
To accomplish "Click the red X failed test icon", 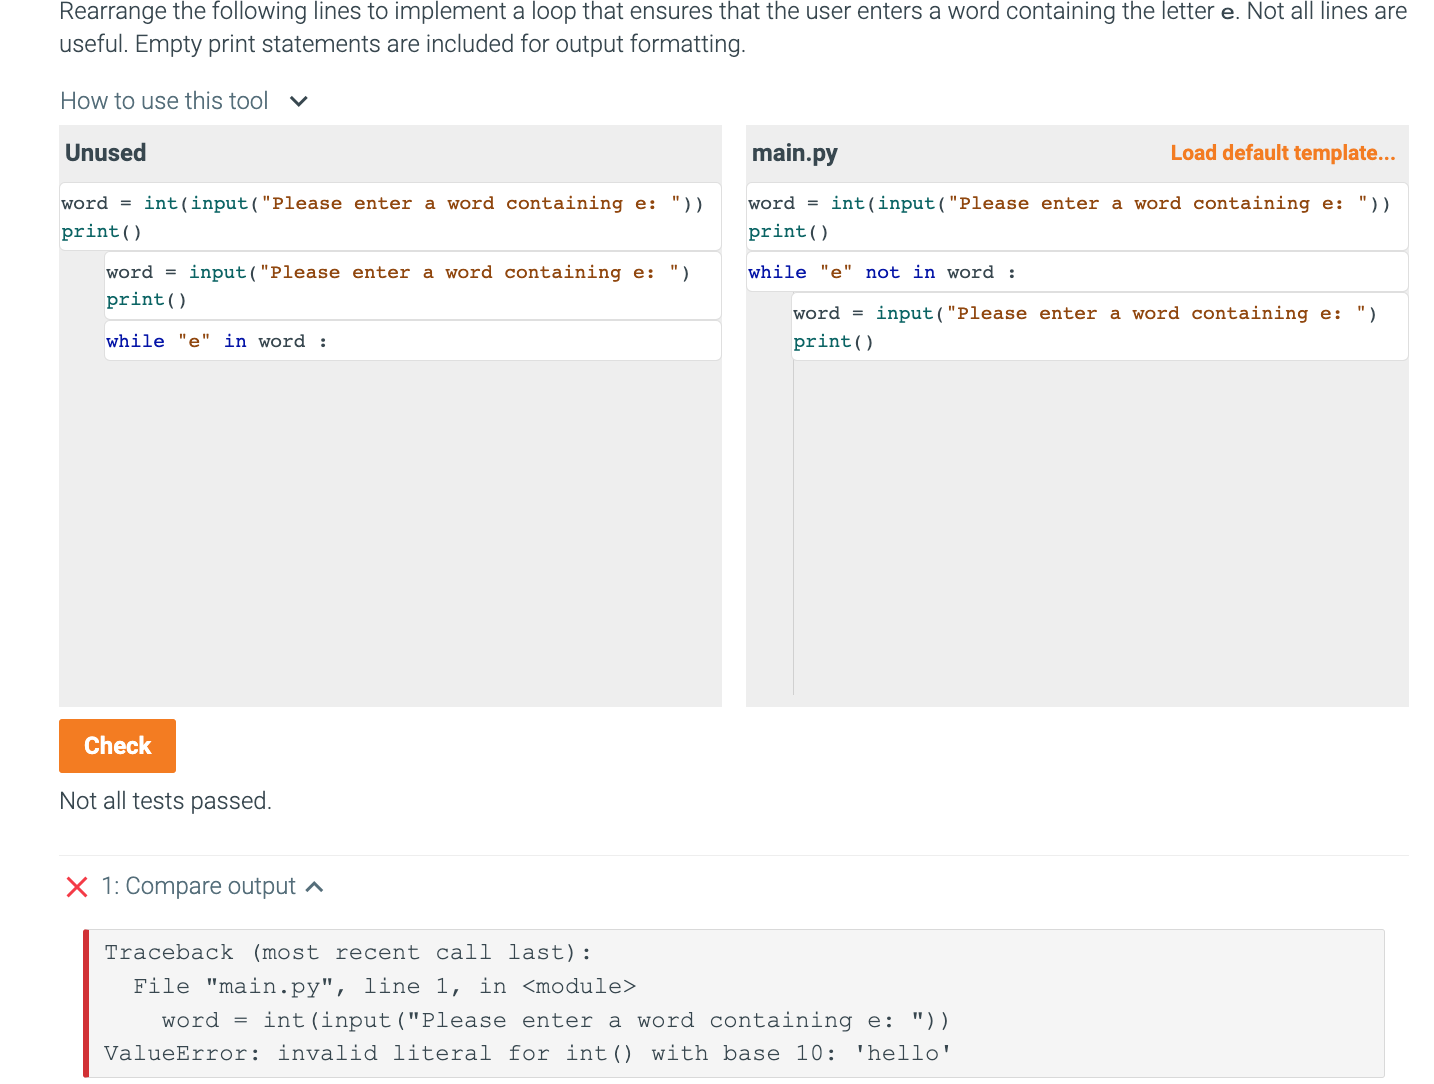I will click(x=77, y=887).
